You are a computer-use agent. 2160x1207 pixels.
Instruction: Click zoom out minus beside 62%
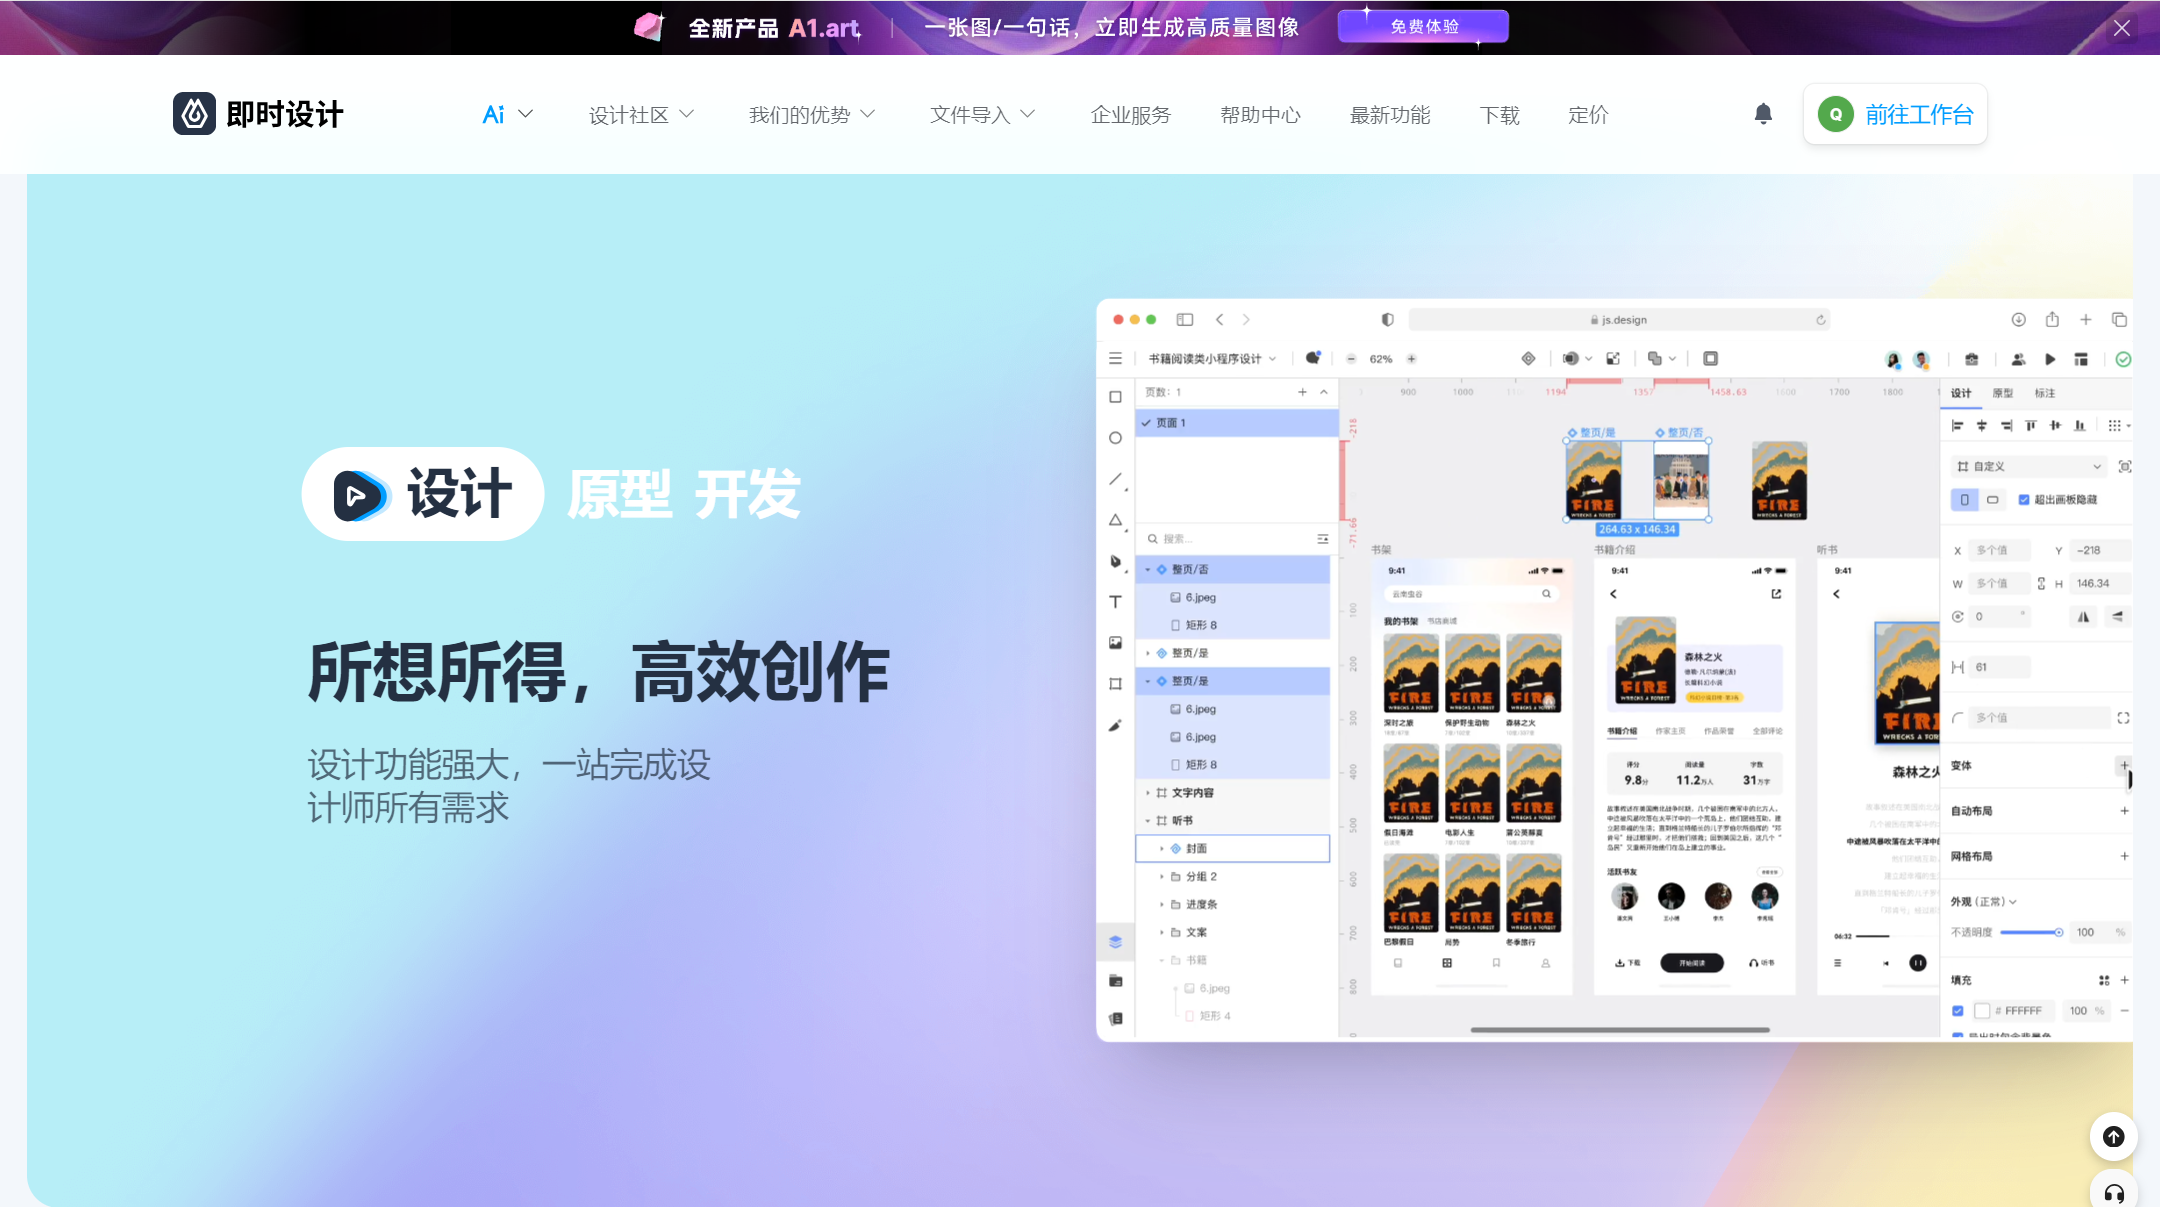(x=1351, y=359)
